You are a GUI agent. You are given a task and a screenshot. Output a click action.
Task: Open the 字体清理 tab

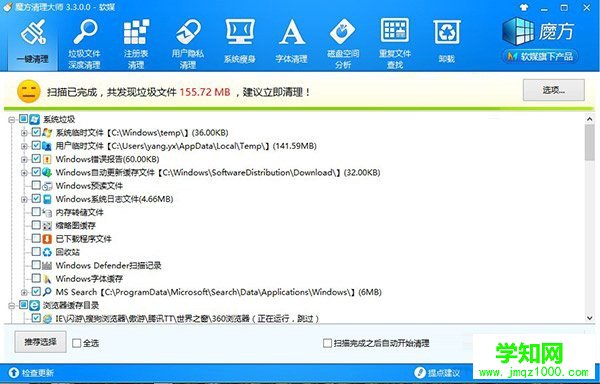pyautogui.click(x=292, y=42)
